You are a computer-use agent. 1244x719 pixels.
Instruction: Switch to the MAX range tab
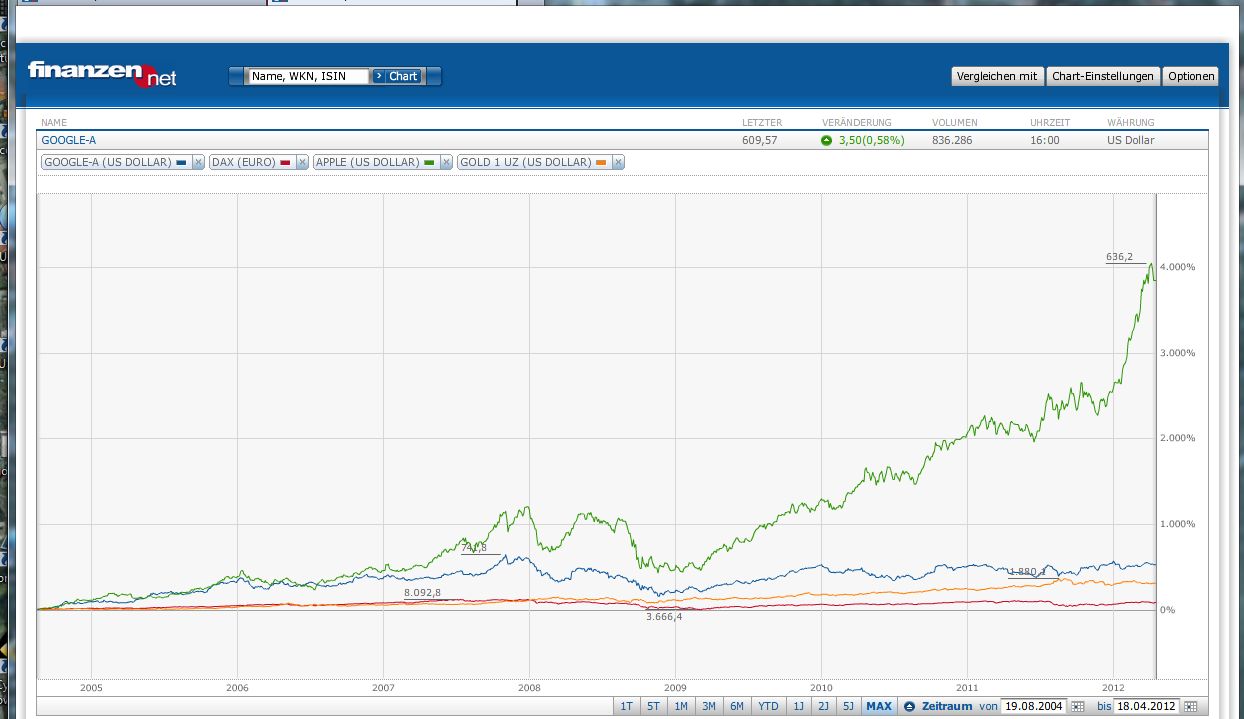[879, 706]
